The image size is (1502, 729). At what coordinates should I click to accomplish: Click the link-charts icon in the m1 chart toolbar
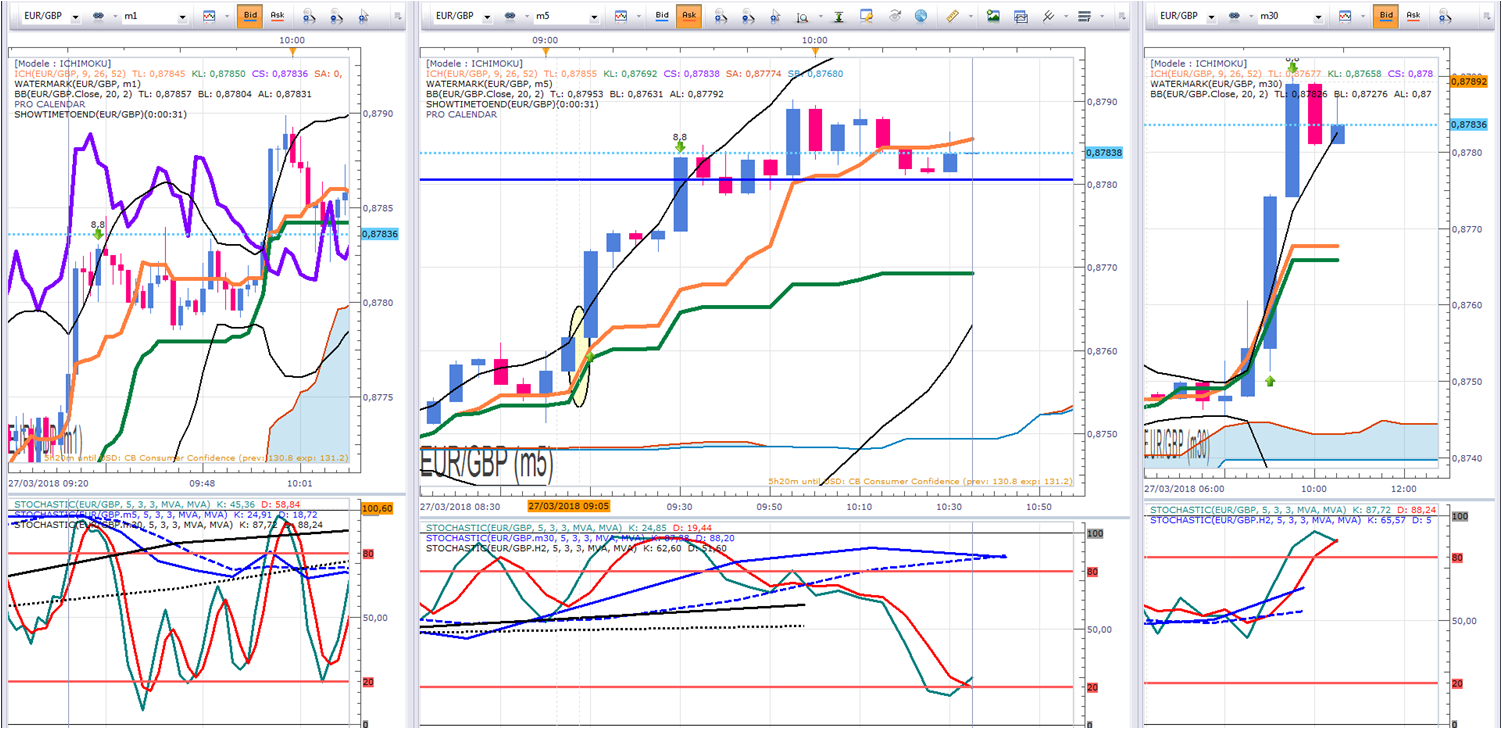click(x=97, y=16)
